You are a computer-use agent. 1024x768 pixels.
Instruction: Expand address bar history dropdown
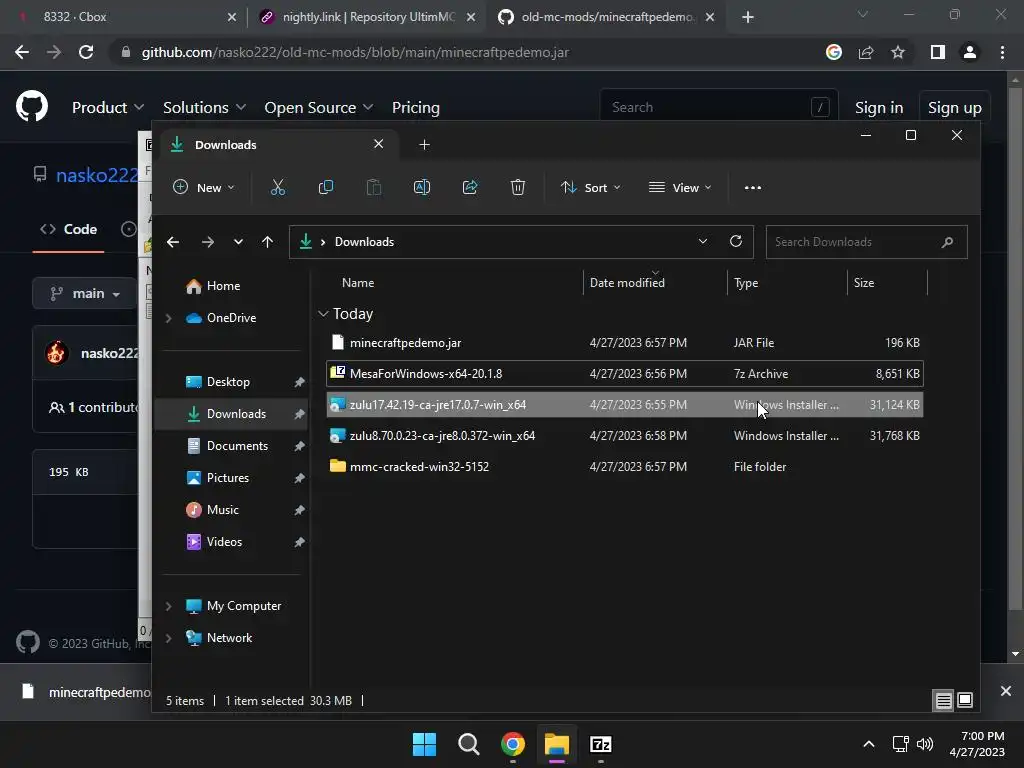pos(703,242)
